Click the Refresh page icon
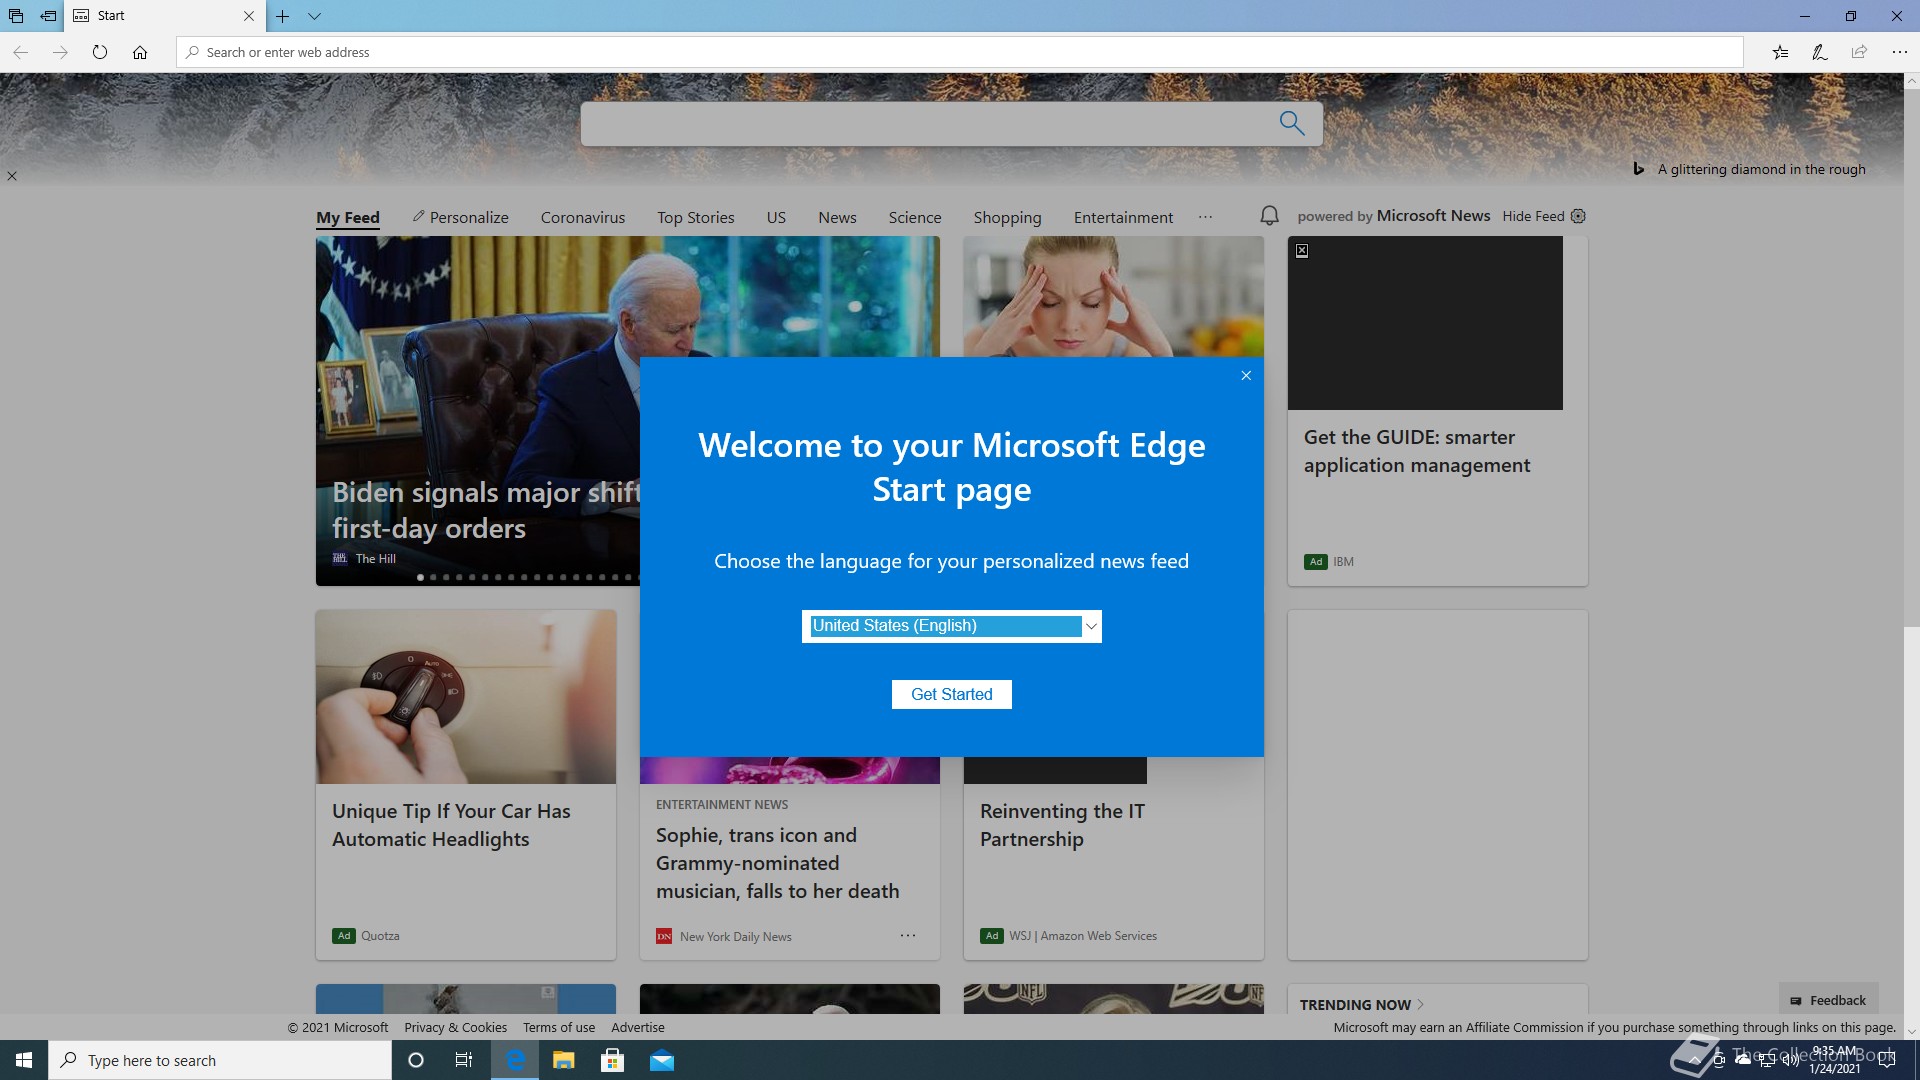This screenshot has height=1080, width=1920. (100, 52)
